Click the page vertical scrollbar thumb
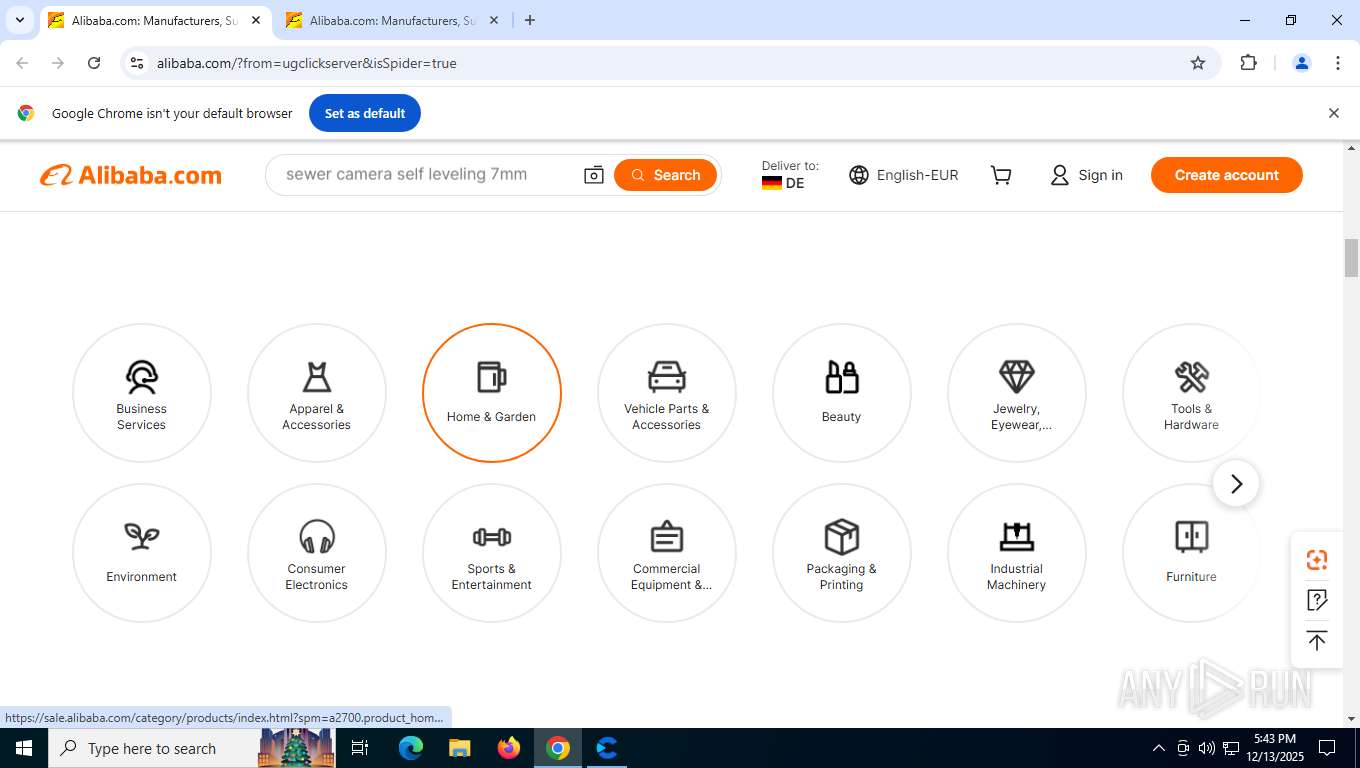Image resolution: width=1360 pixels, height=768 pixels. point(1352,258)
